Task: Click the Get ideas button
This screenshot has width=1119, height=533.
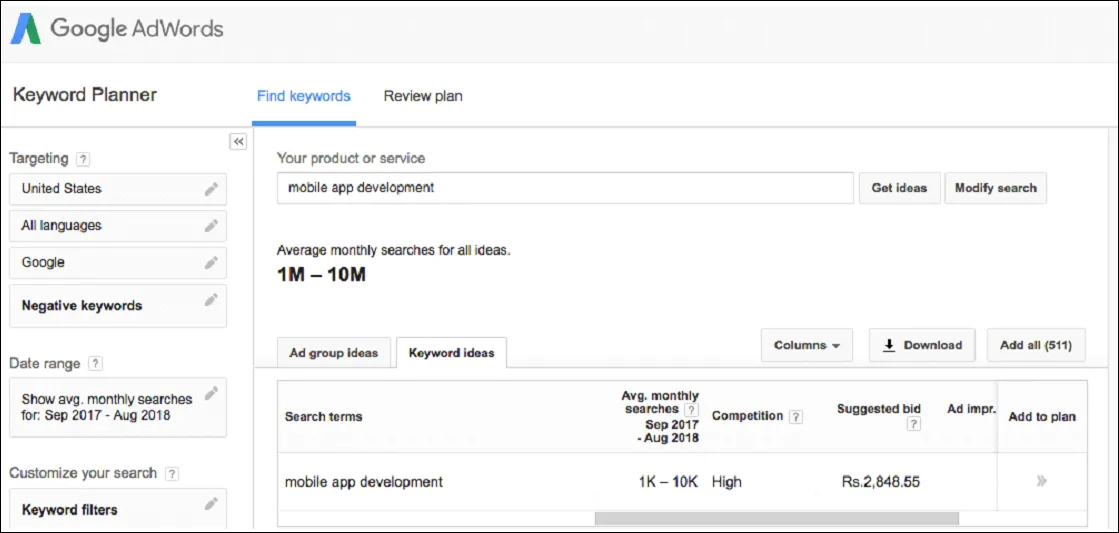Action: pyautogui.click(x=899, y=188)
